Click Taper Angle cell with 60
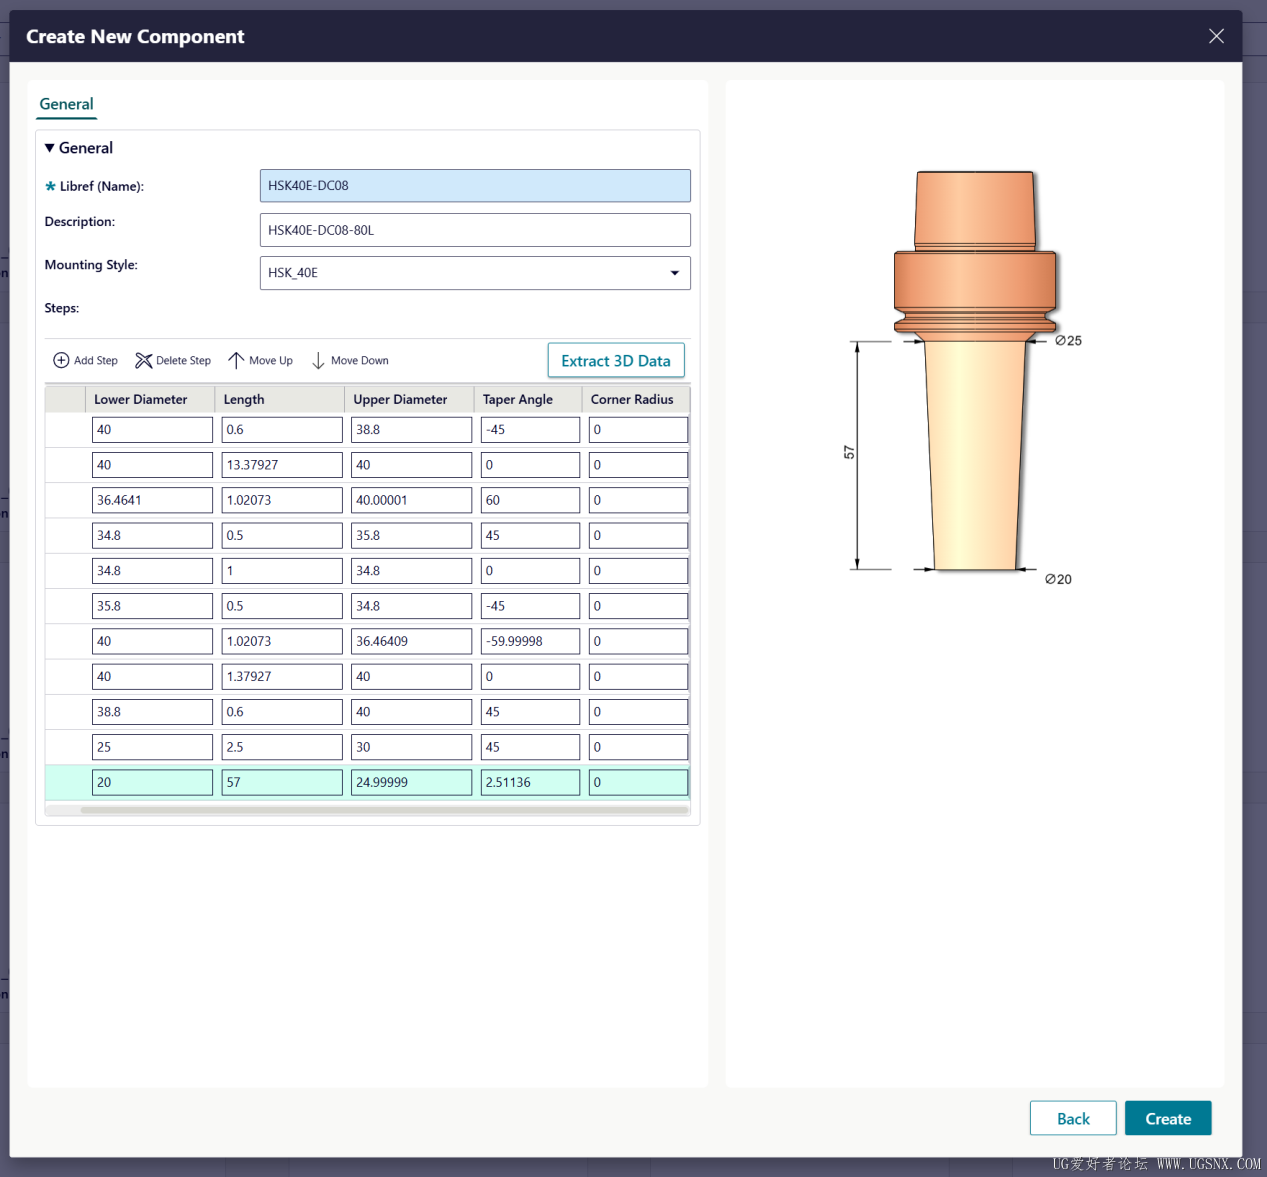The height and width of the screenshot is (1177, 1267). tap(530, 500)
